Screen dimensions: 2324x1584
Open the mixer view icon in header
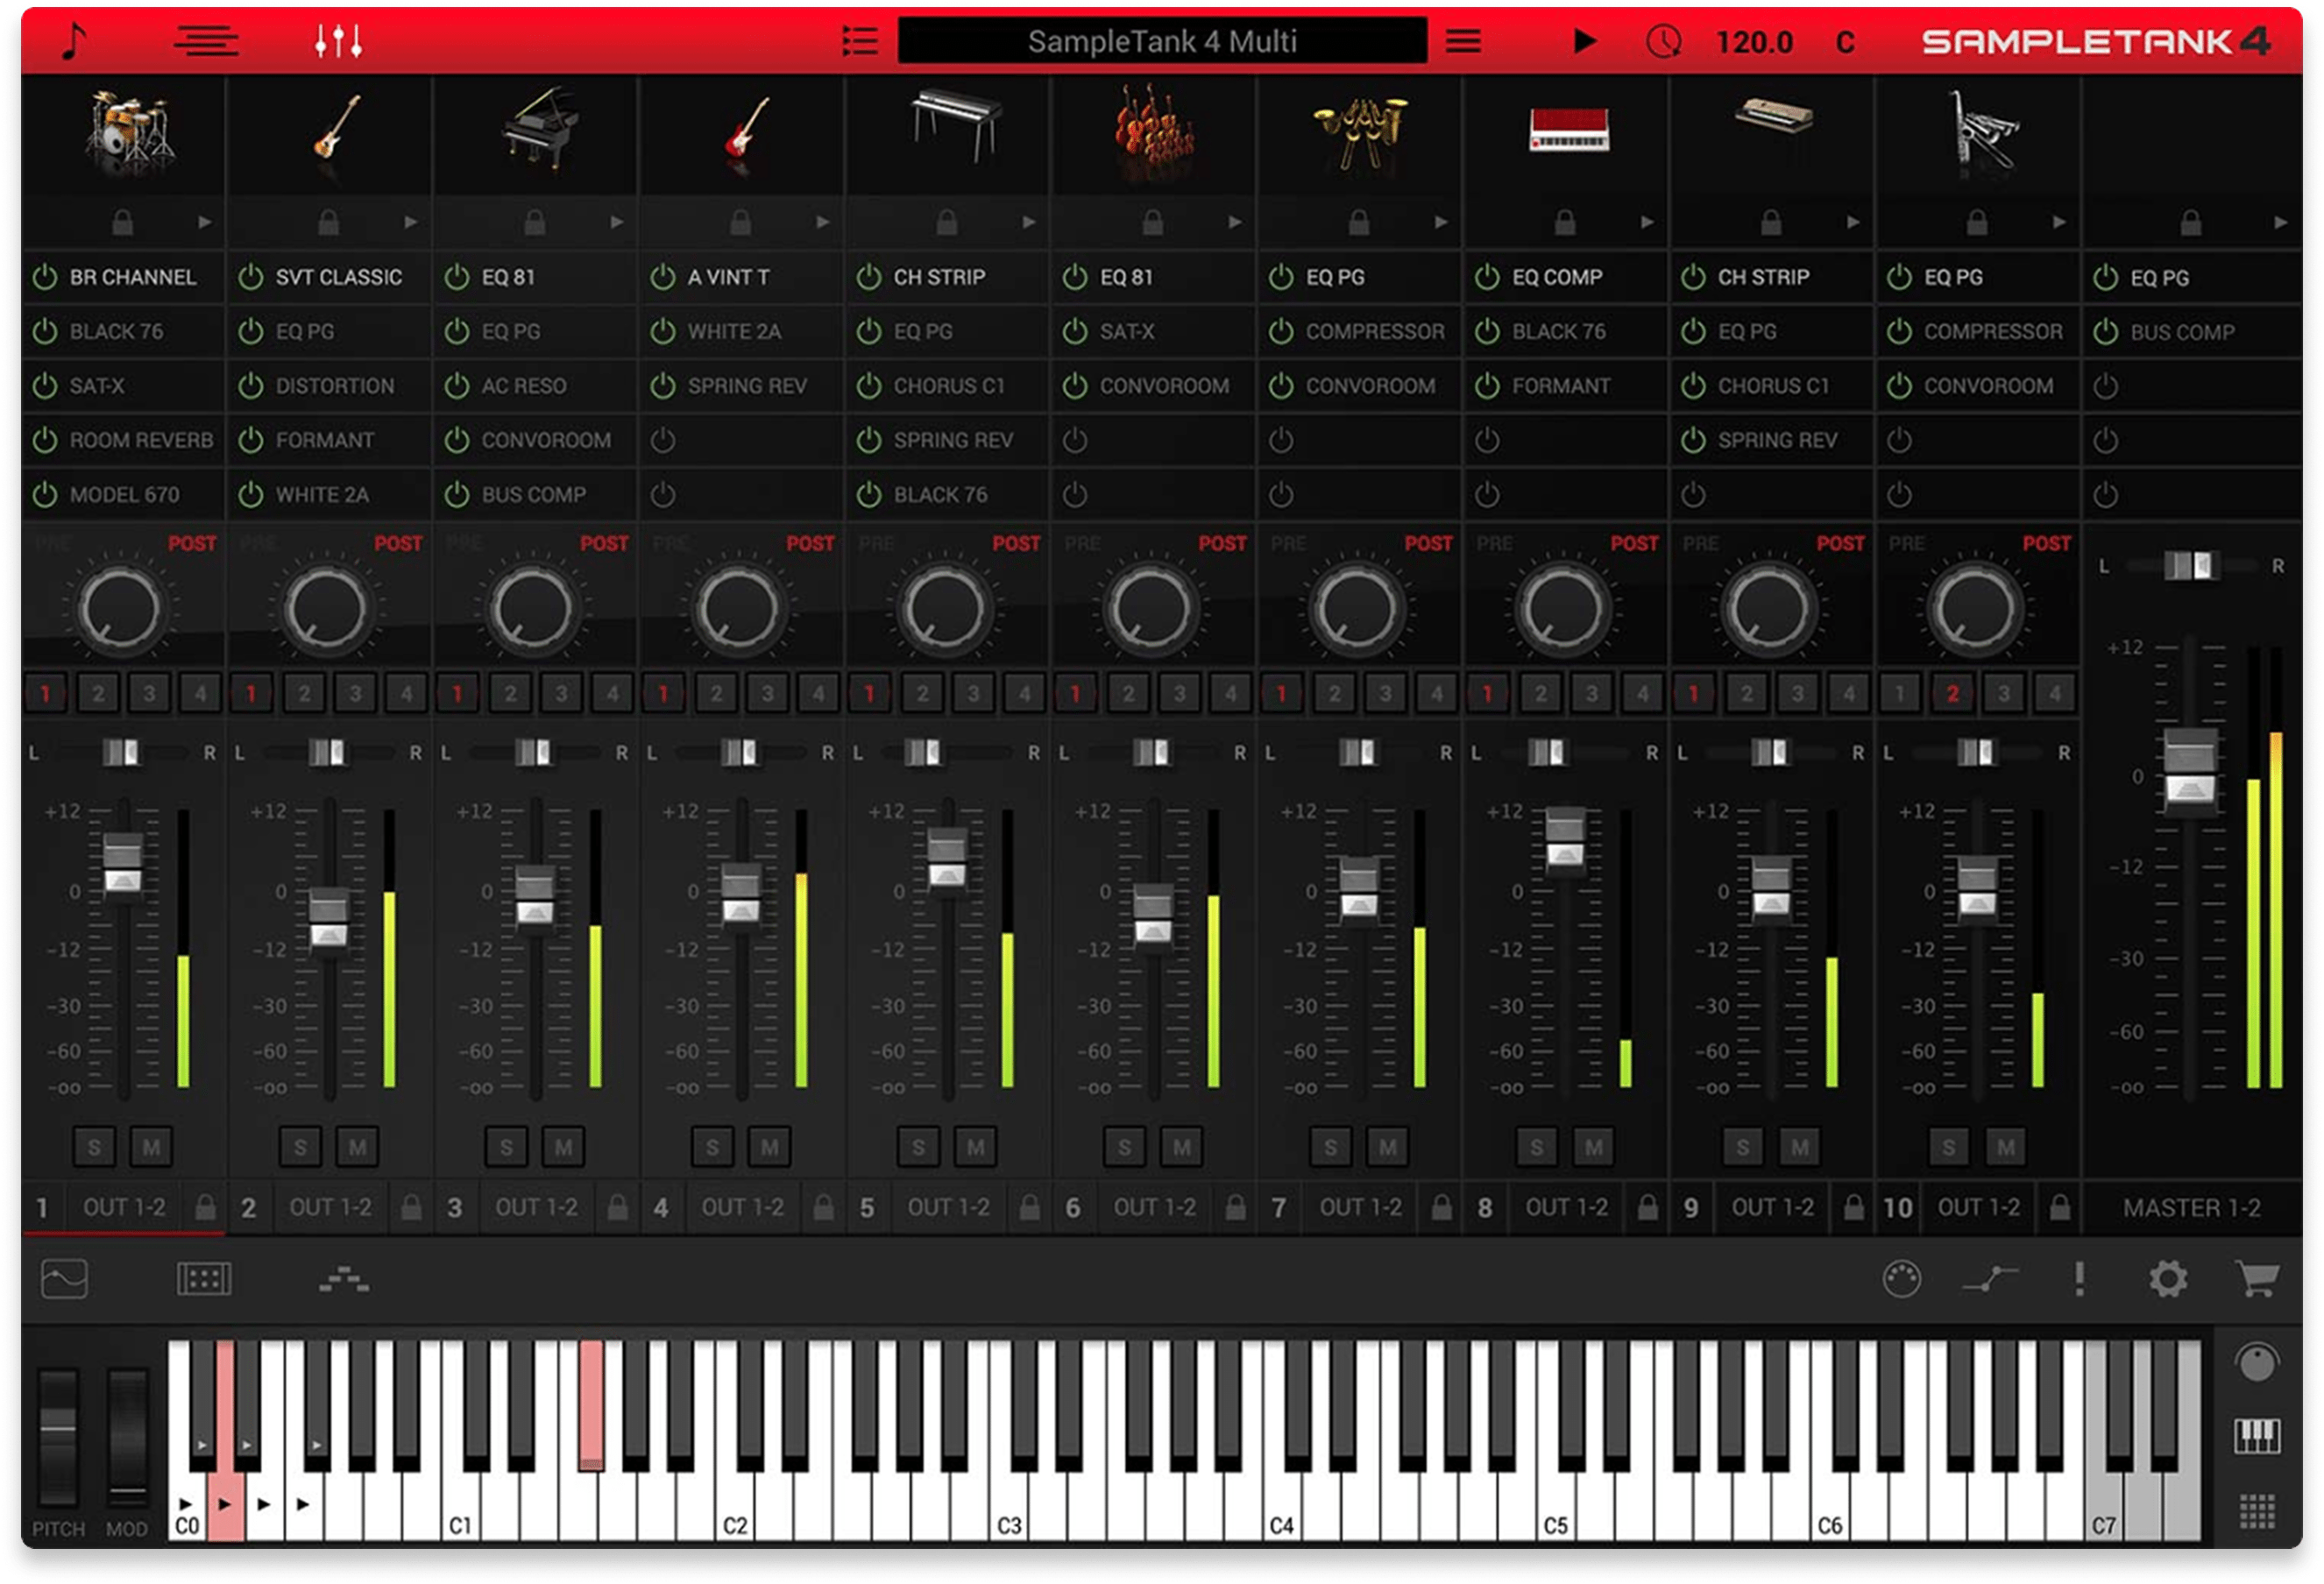point(338,42)
